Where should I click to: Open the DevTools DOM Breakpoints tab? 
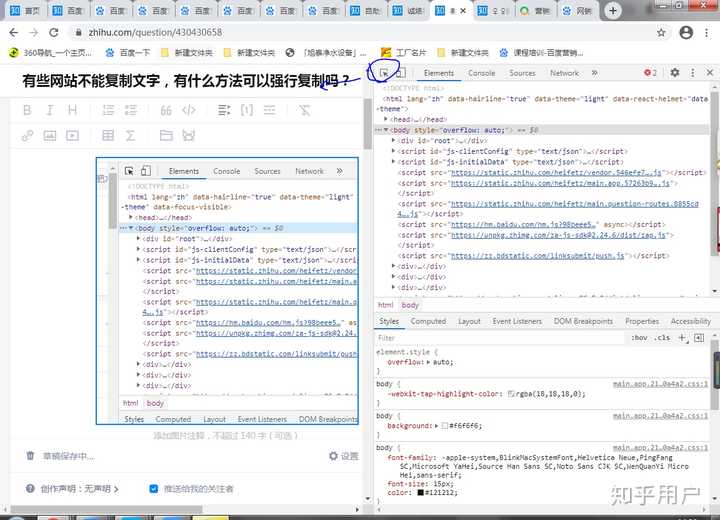(583, 321)
